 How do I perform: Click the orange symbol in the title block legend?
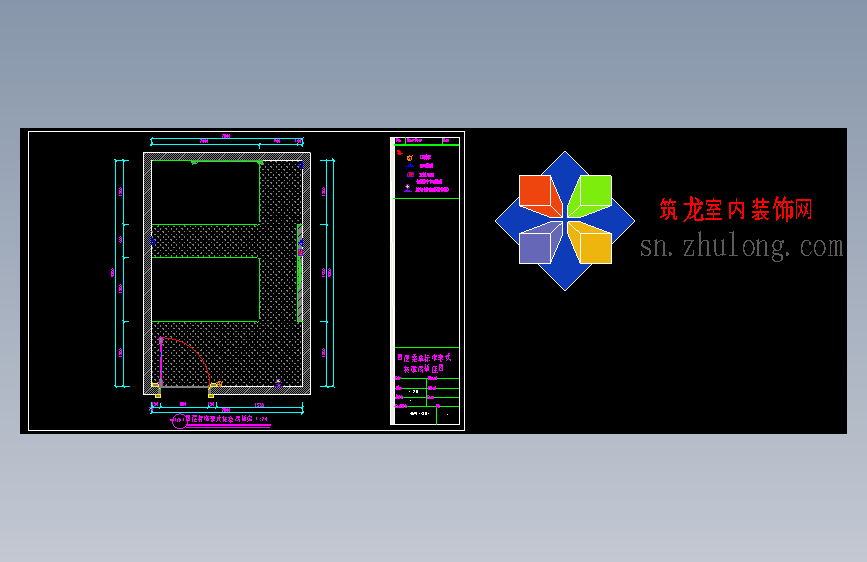click(410, 158)
